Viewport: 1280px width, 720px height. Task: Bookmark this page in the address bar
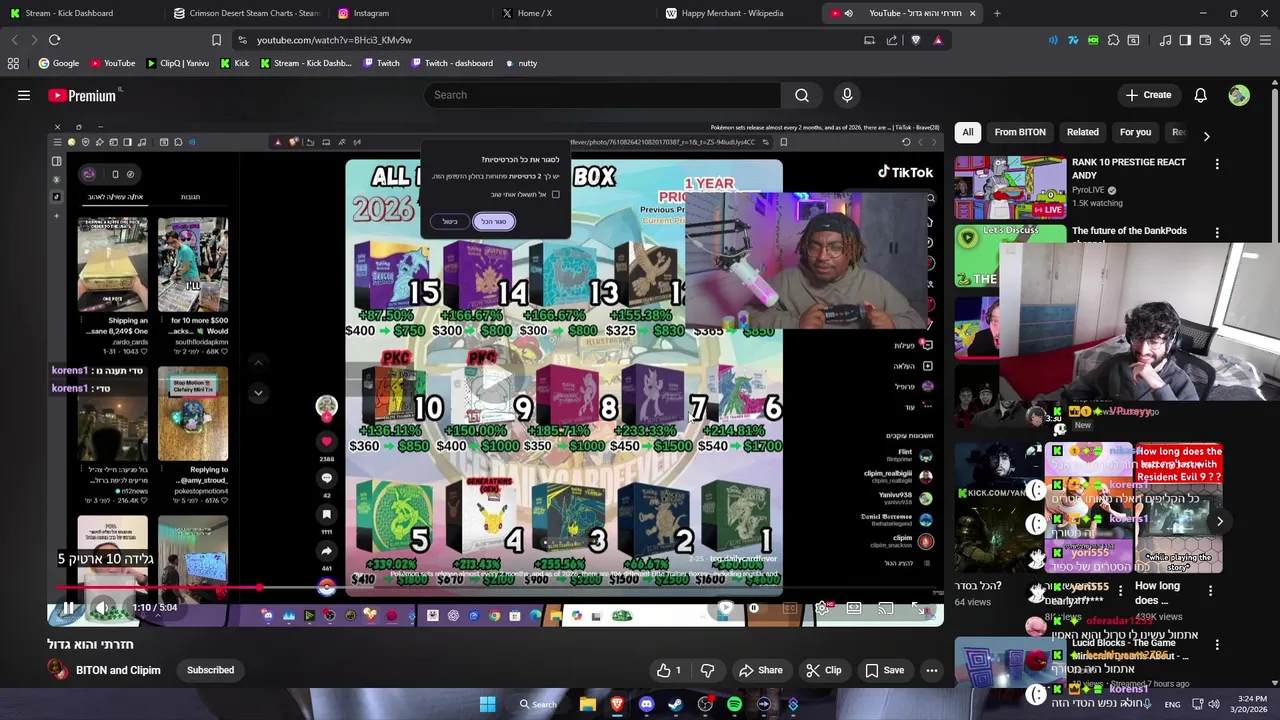[216, 40]
